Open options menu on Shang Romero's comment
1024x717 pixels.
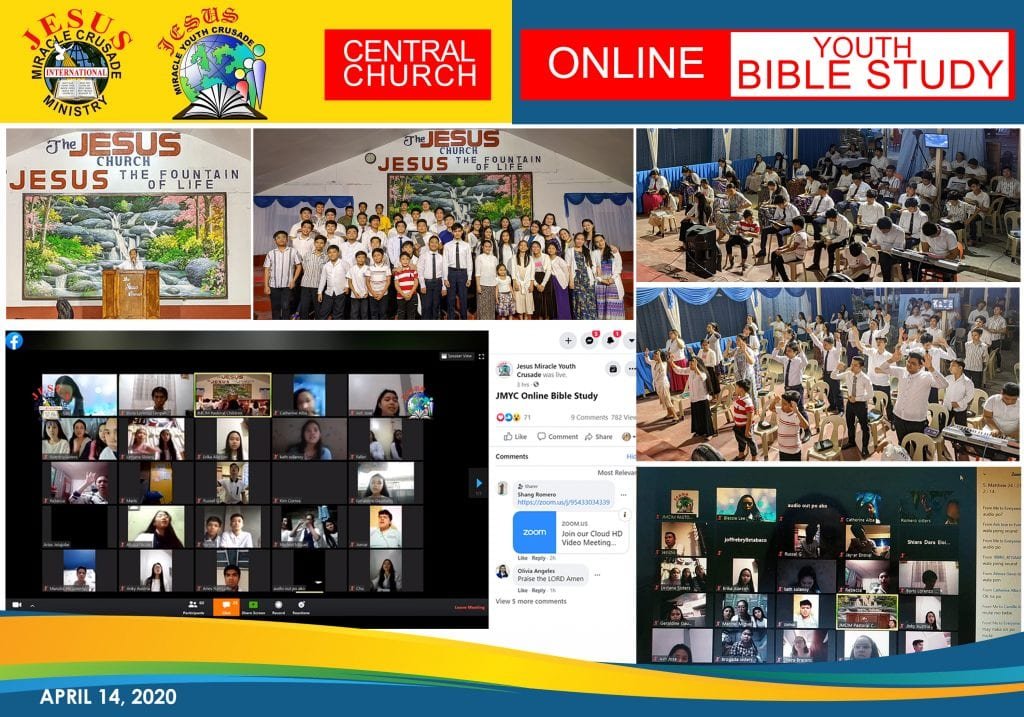pyautogui.click(x=624, y=495)
